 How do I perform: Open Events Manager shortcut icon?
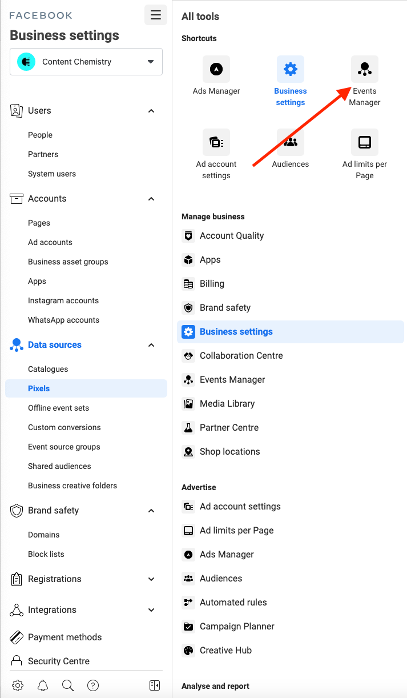click(x=364, y=69)
